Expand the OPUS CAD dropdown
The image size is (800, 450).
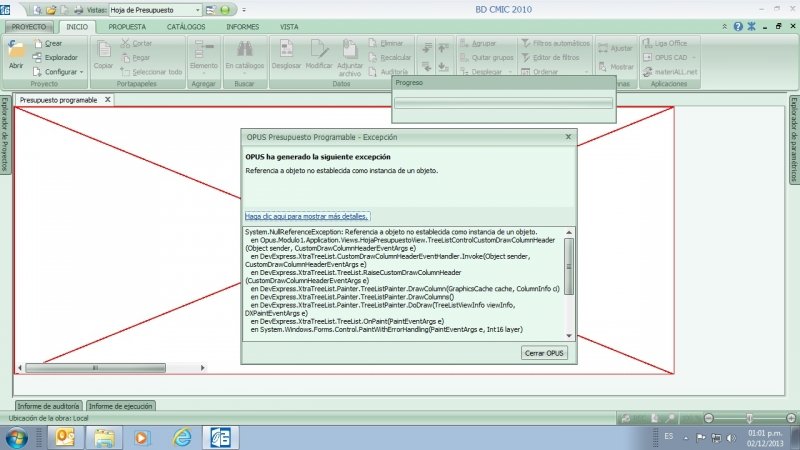(692, 58)
